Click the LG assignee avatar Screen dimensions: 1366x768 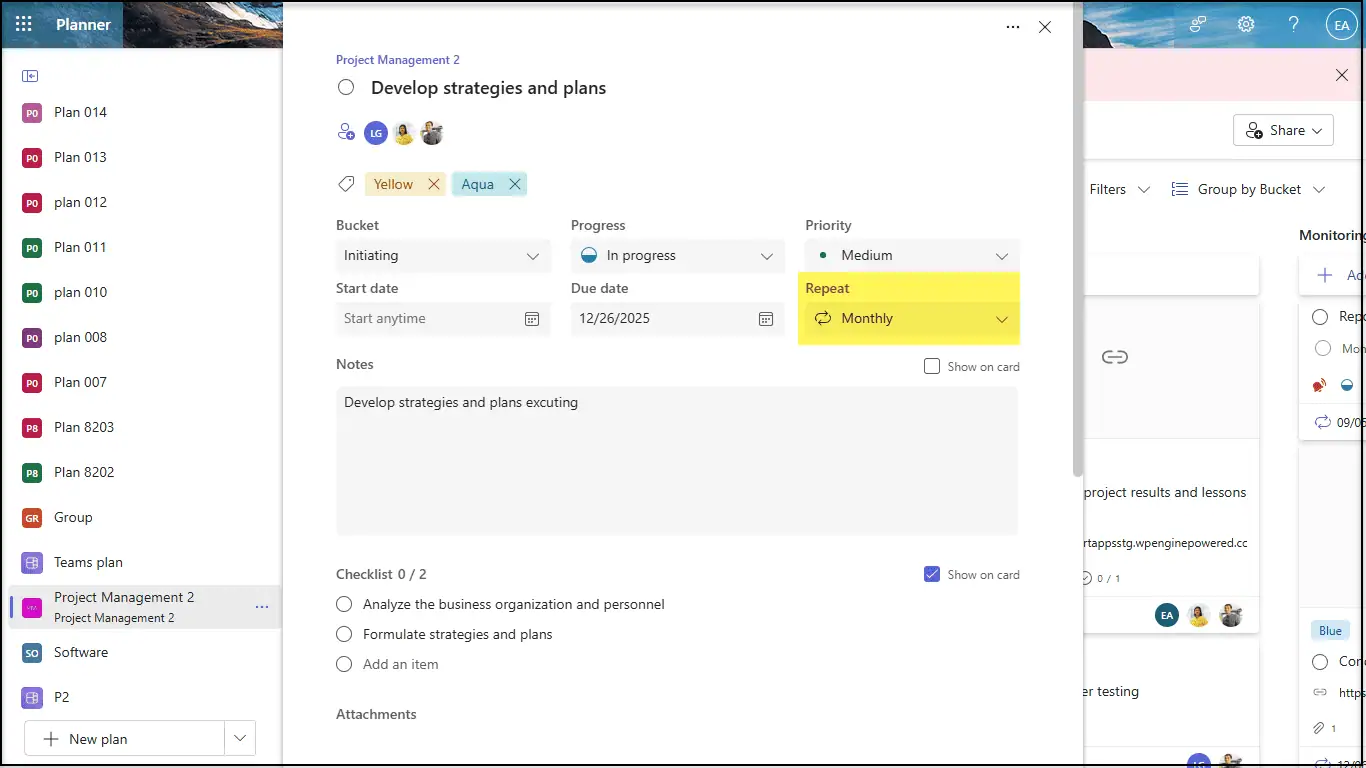pyautogui.click(x=376, y=133)
